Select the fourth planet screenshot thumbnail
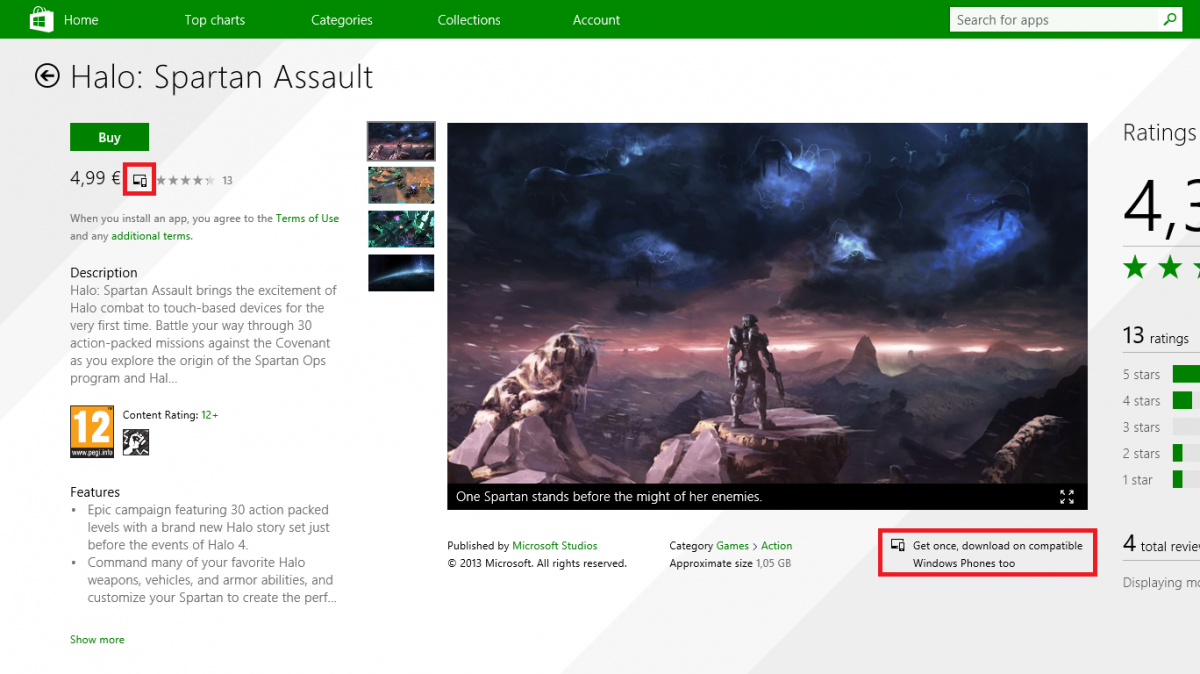The height and width of the screenshot is (674, 1200). point(401,273)
